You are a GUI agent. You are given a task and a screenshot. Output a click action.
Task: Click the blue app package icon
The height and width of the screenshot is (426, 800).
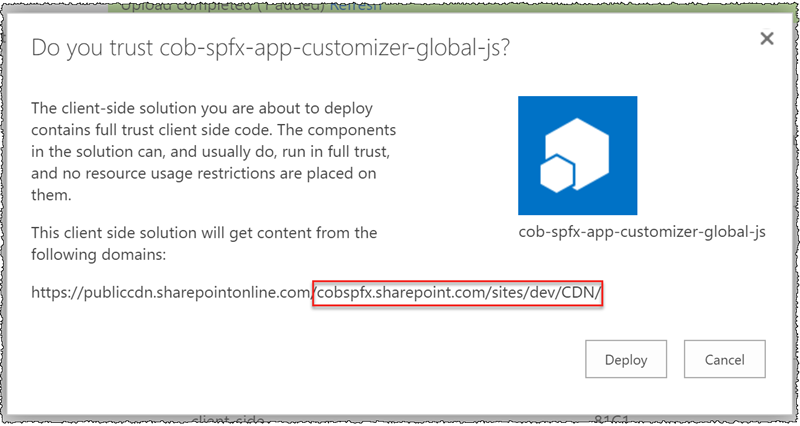click(x=578, y=155)
